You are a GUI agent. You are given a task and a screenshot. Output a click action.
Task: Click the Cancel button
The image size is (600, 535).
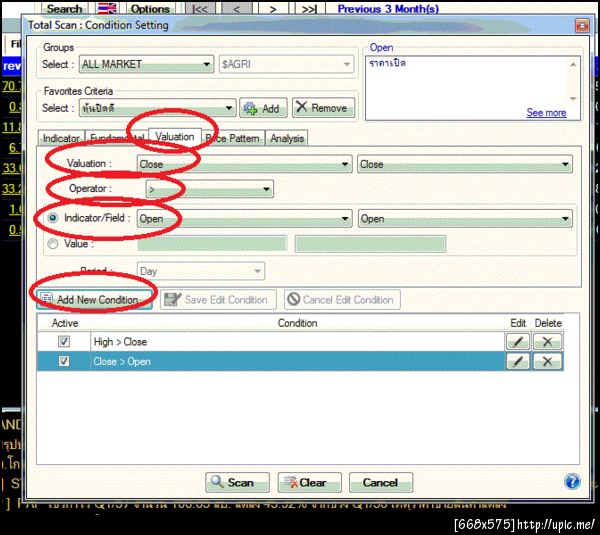coord(381,482)
